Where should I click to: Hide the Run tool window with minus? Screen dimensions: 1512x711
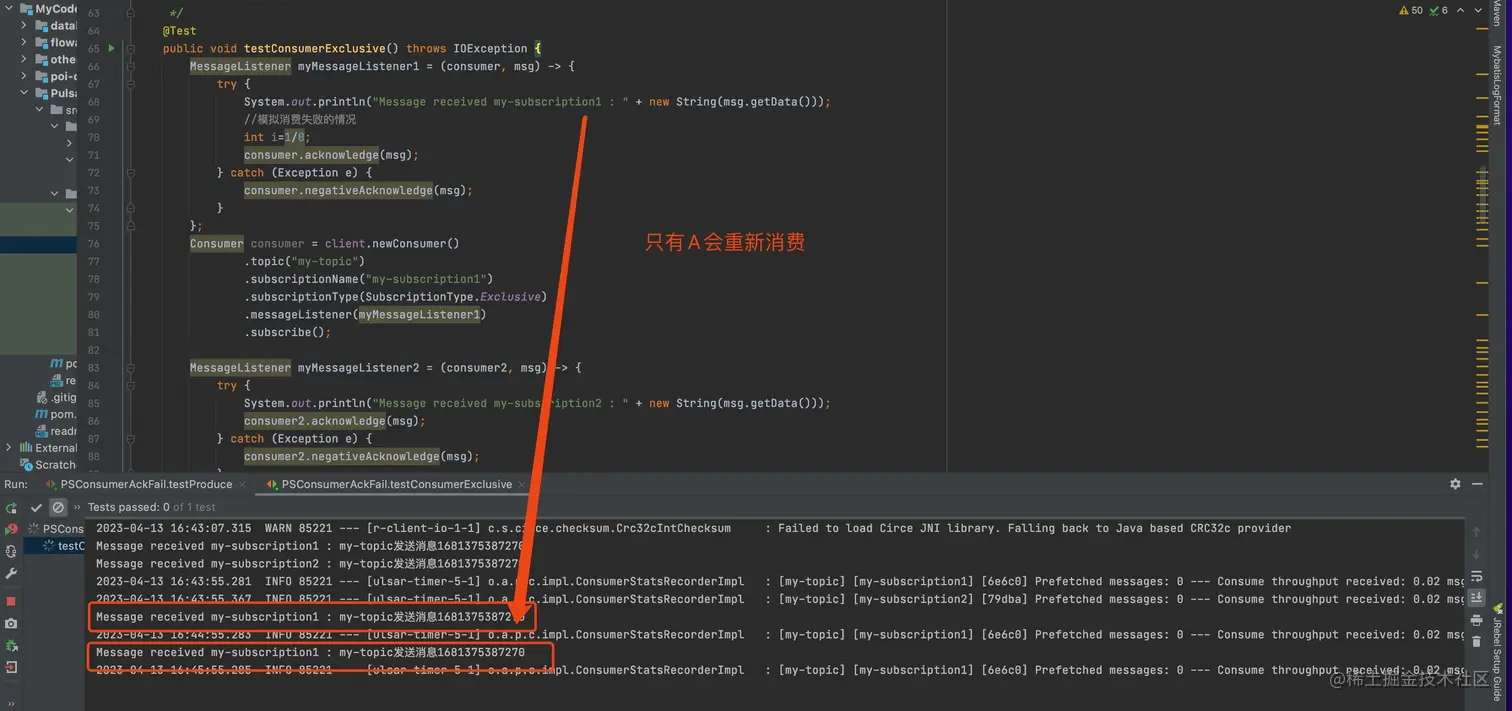coord(1478,484)
